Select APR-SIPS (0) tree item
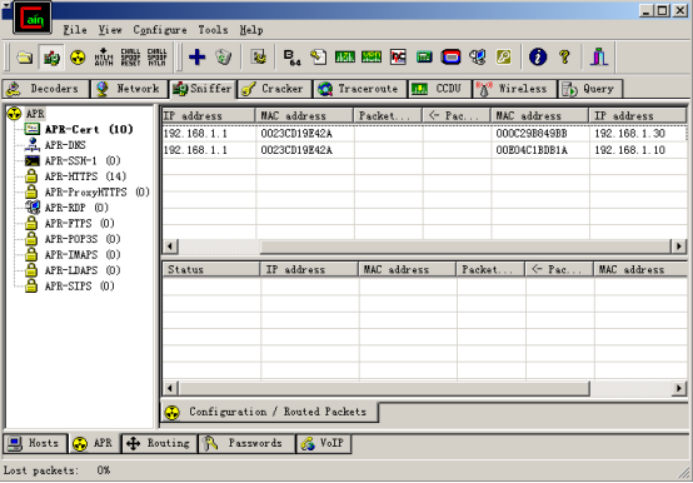 coord(79,286)
